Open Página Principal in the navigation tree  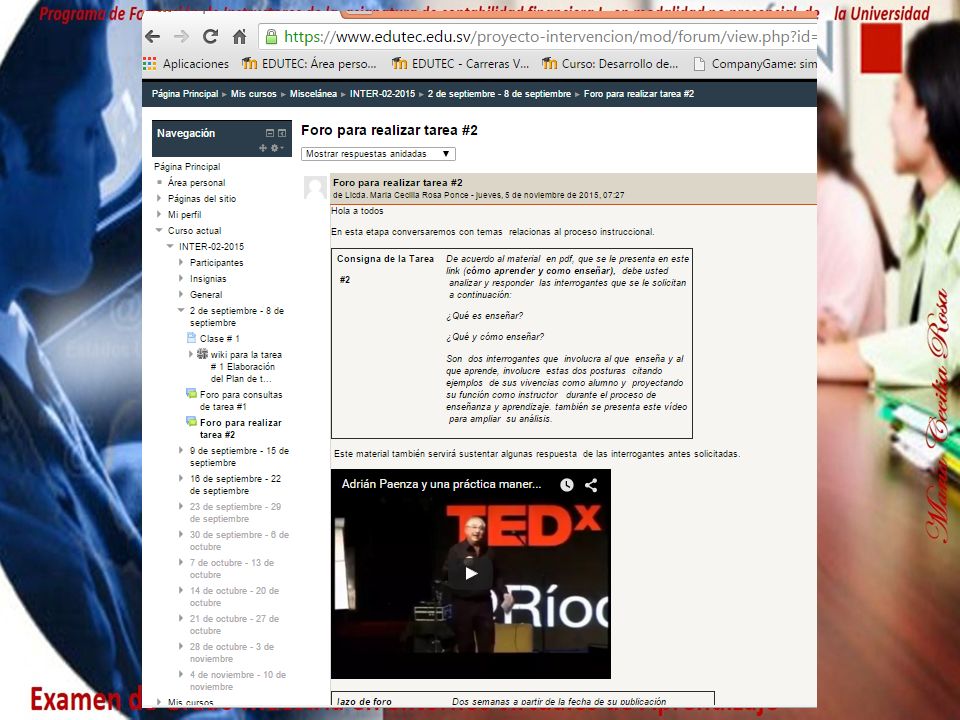187,167
